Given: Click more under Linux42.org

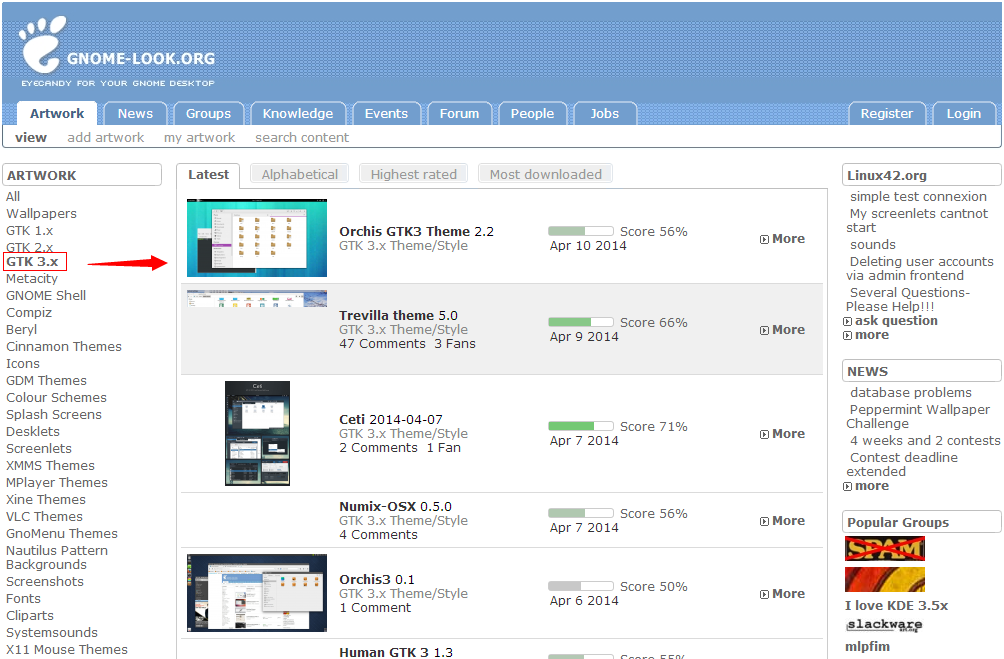Looking at the screenshot, I should point(871,335).
